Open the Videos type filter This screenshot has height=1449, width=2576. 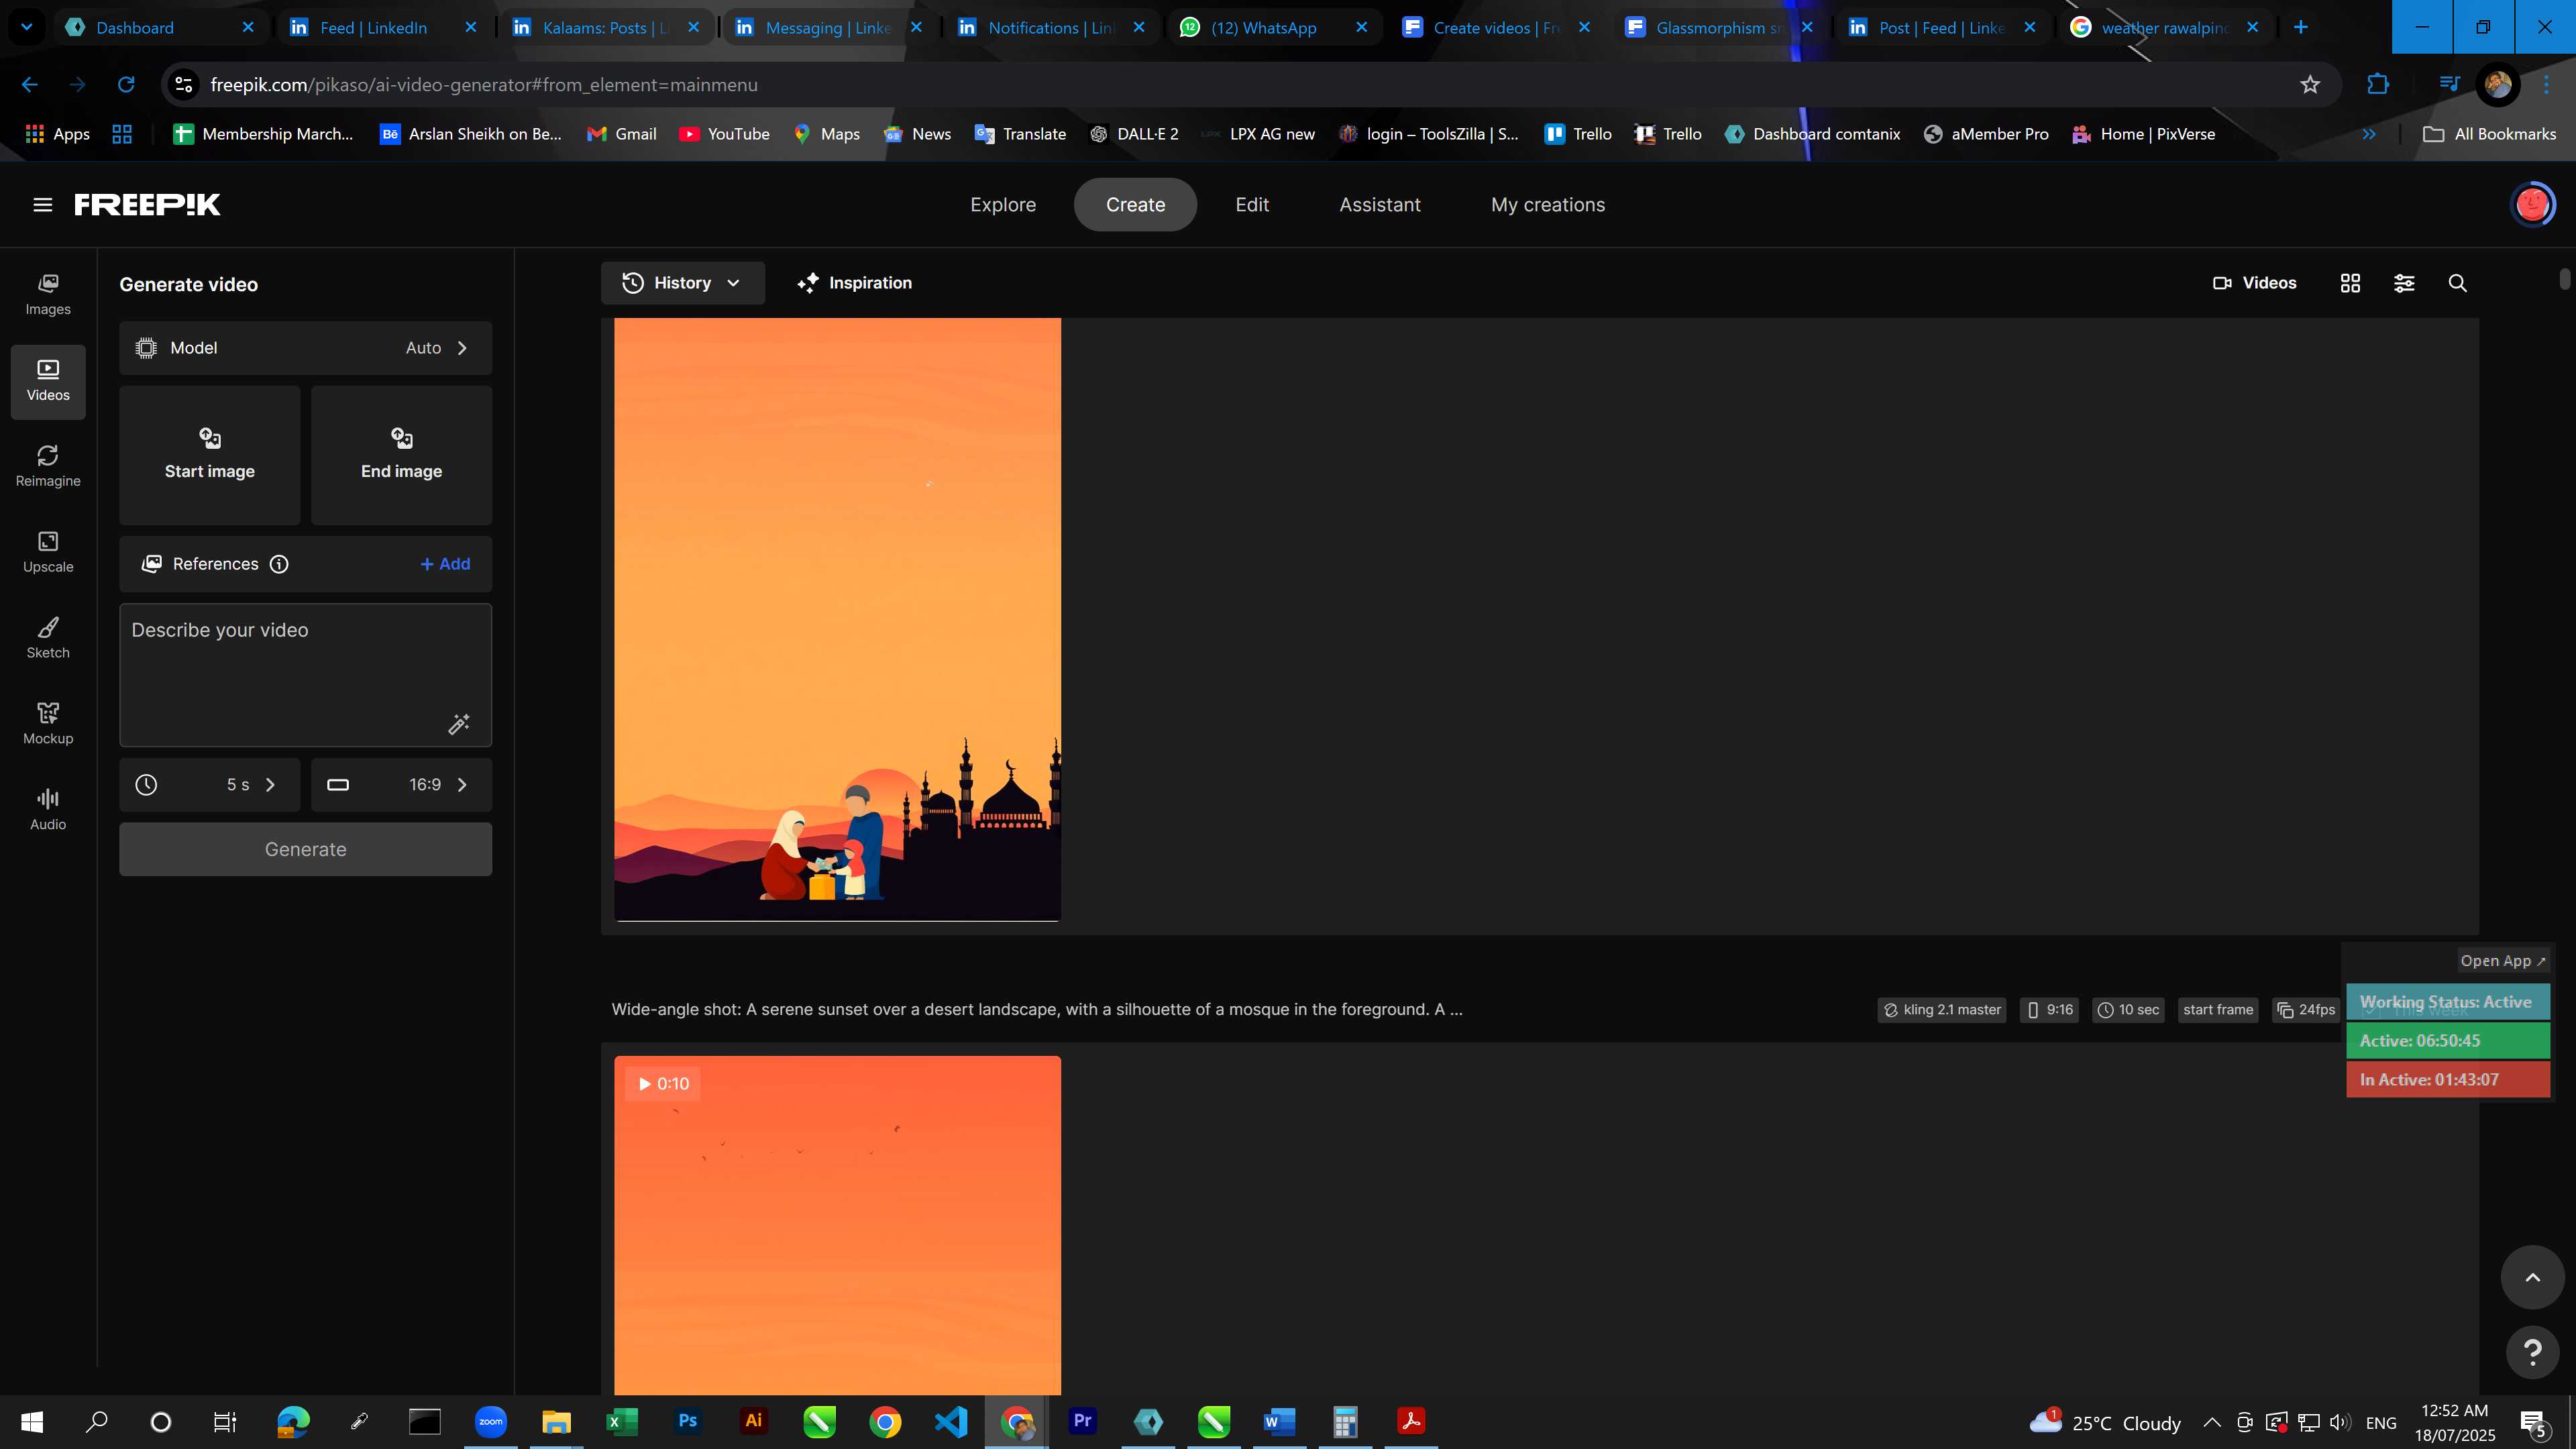[2254, 283]
